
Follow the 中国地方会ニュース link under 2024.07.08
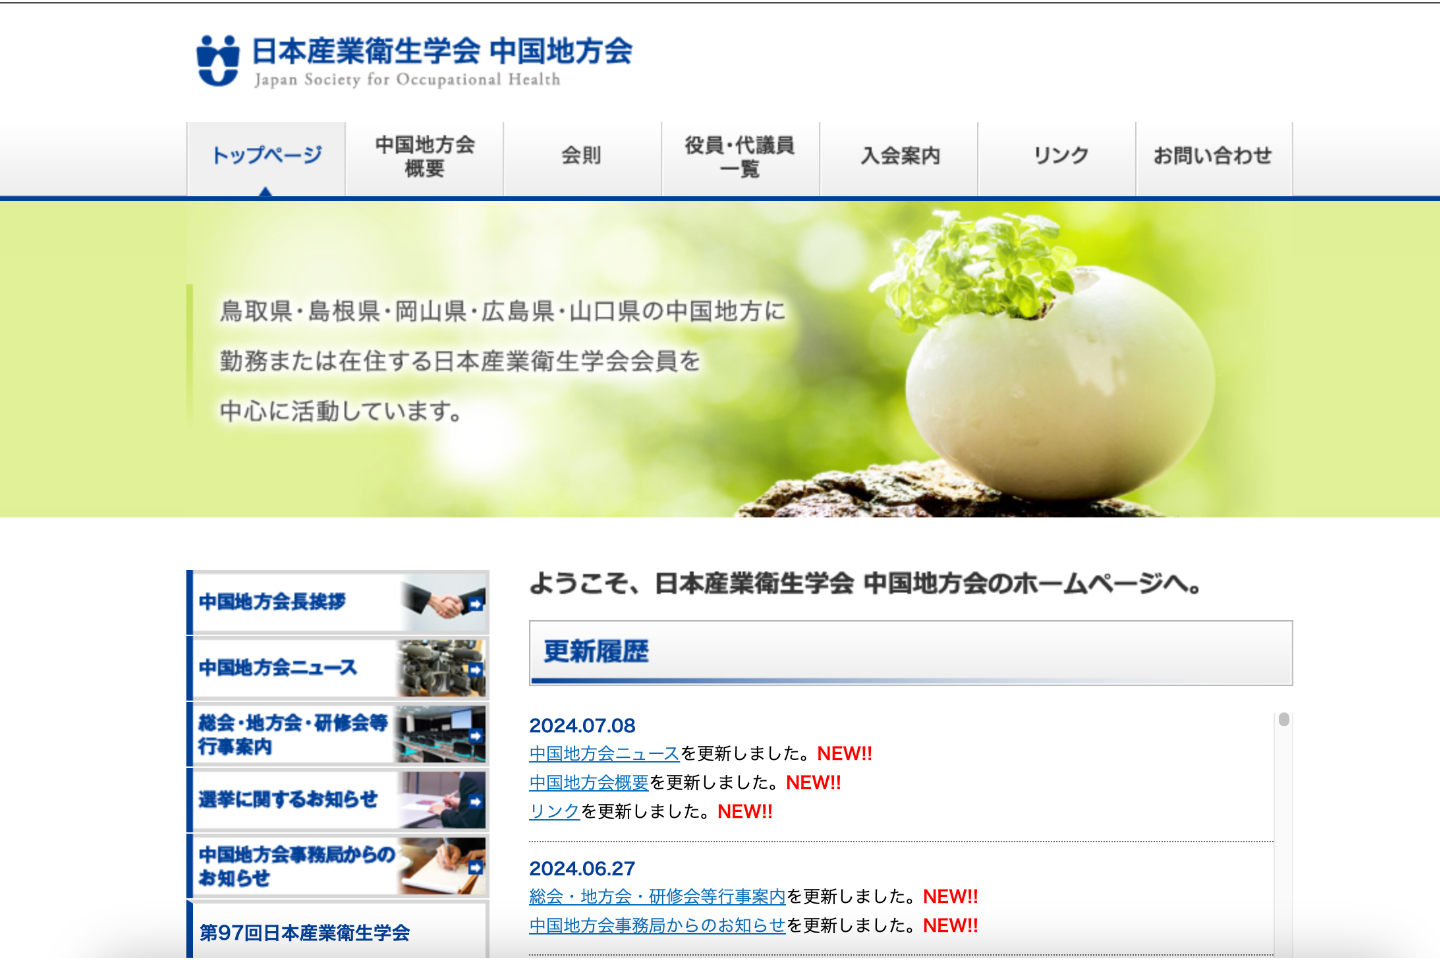pos(604,754)
